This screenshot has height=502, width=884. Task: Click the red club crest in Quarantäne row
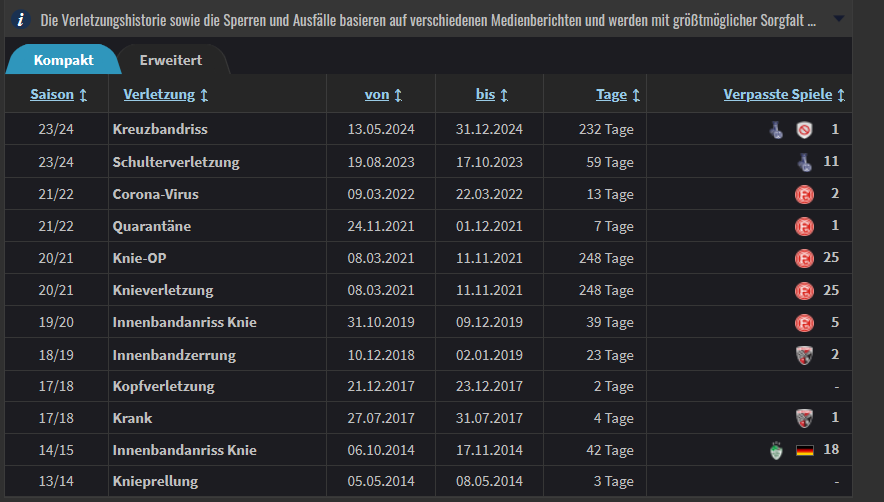(x=805, y=227)
